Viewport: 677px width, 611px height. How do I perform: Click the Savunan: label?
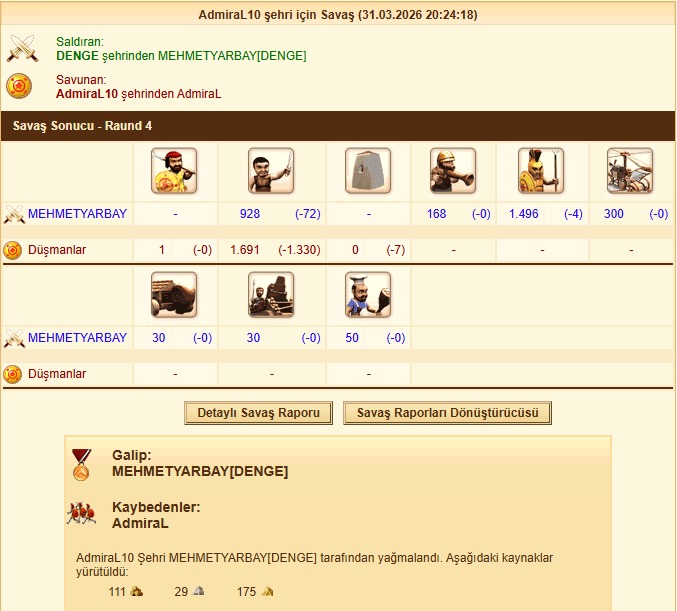[x=81, y=79]
